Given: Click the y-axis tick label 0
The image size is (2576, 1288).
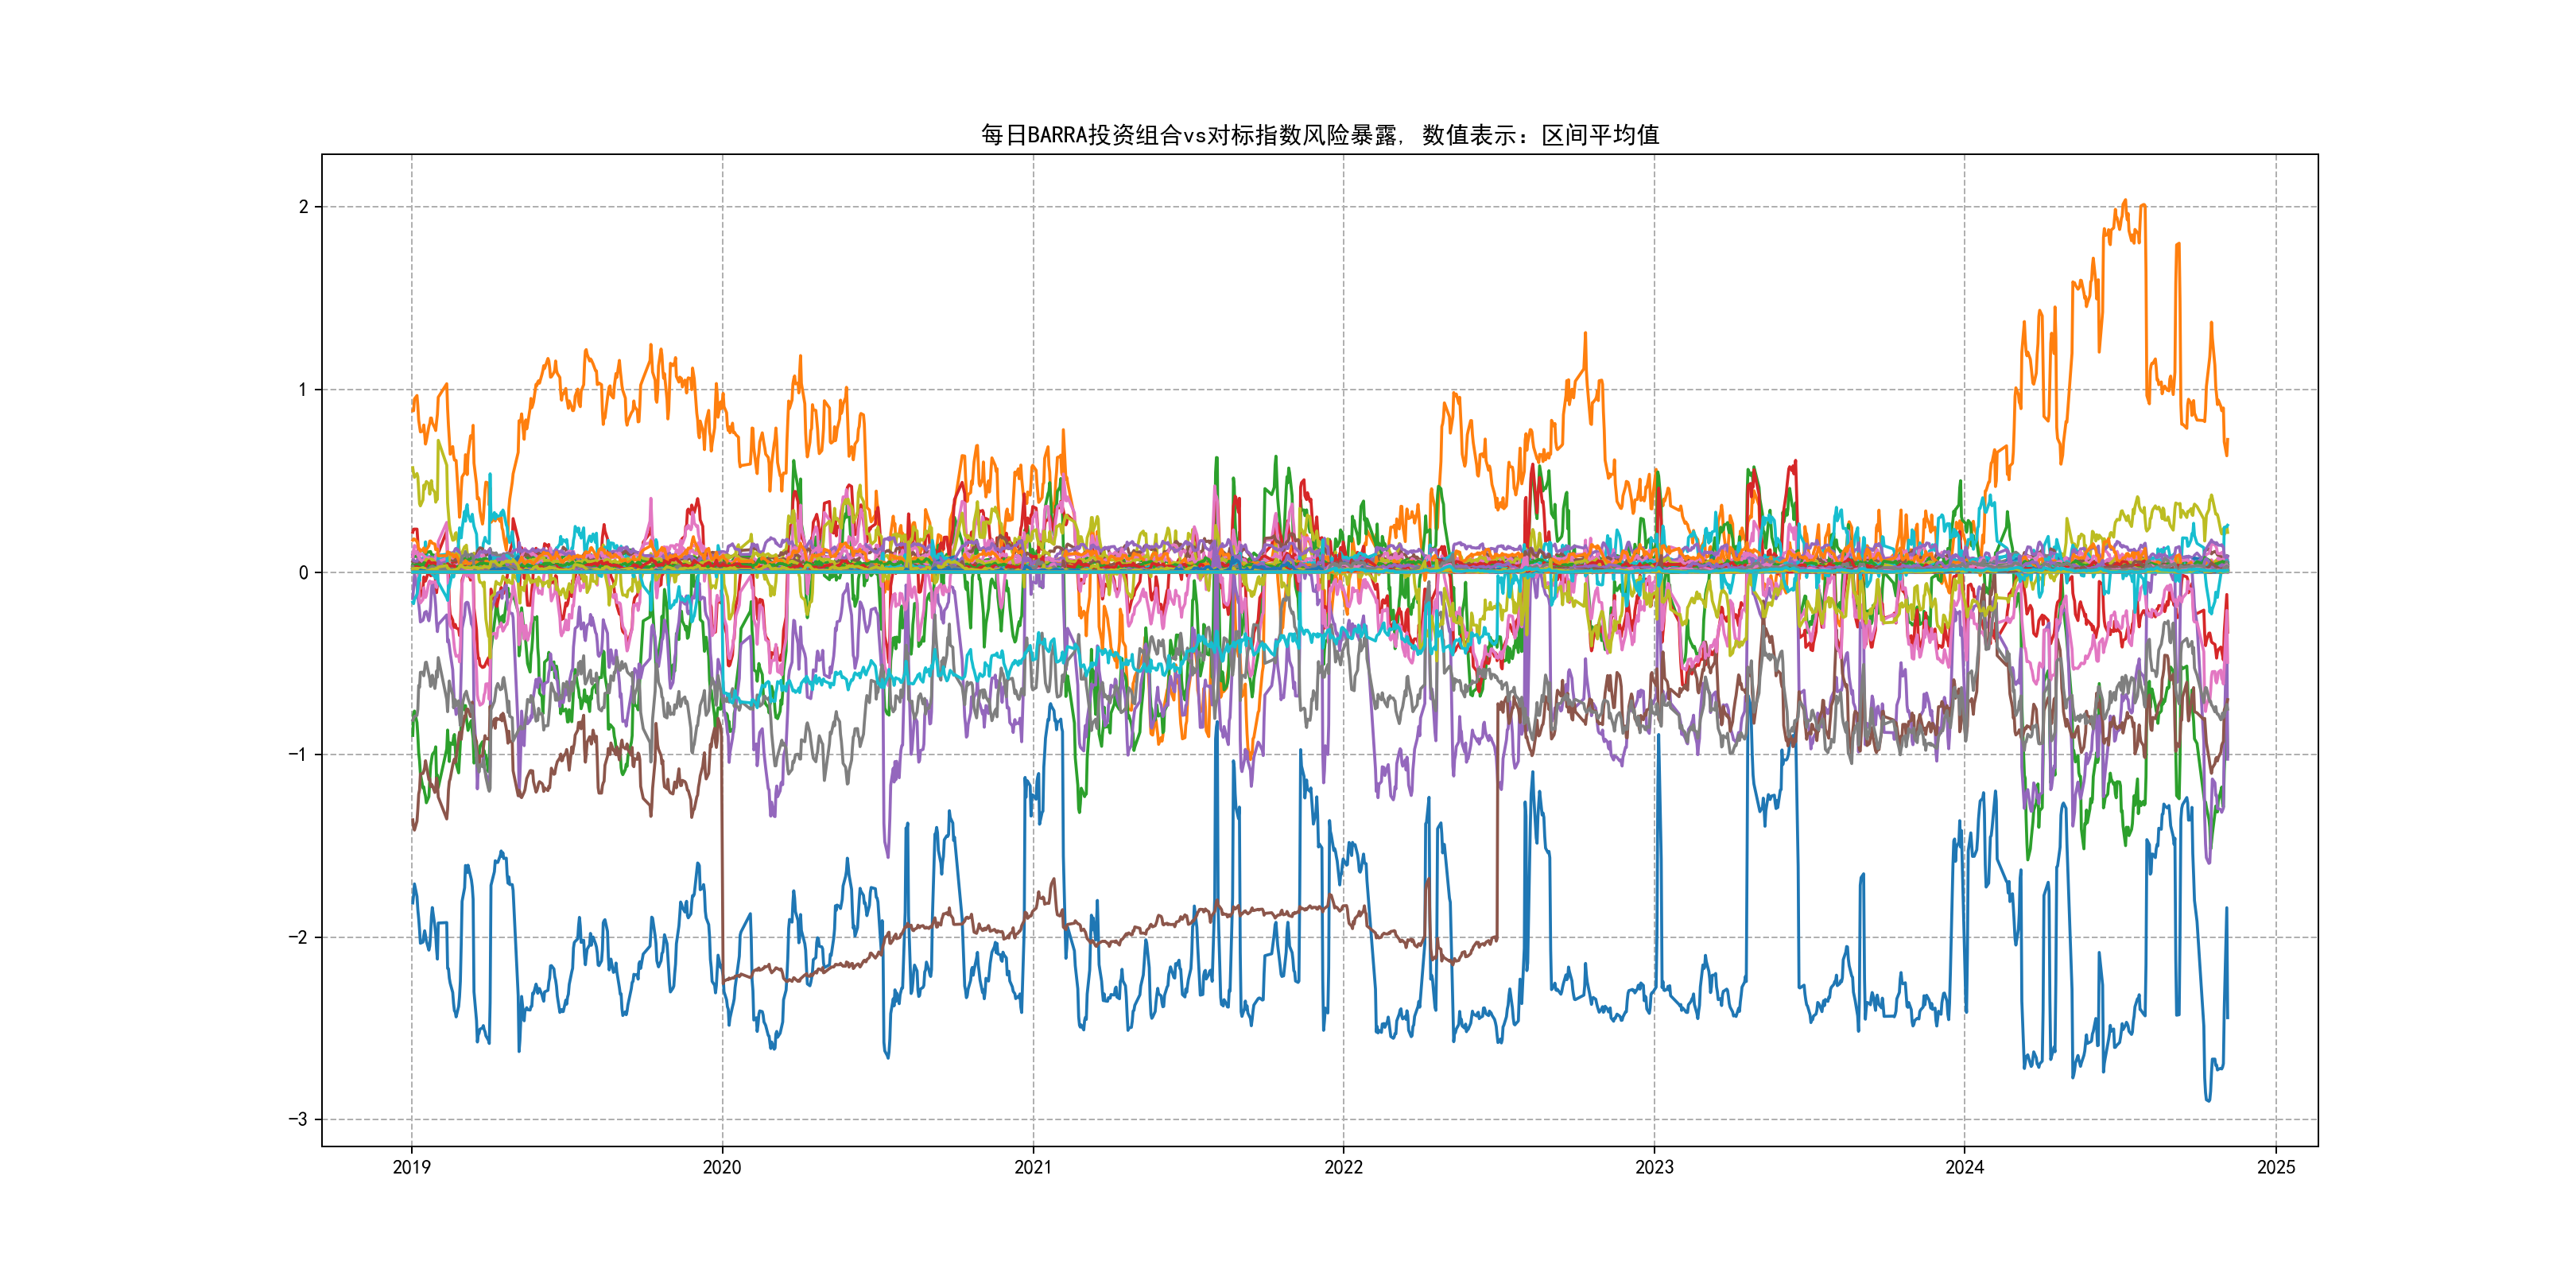Looking at the screenshot, I should click(x=304, y=573).
